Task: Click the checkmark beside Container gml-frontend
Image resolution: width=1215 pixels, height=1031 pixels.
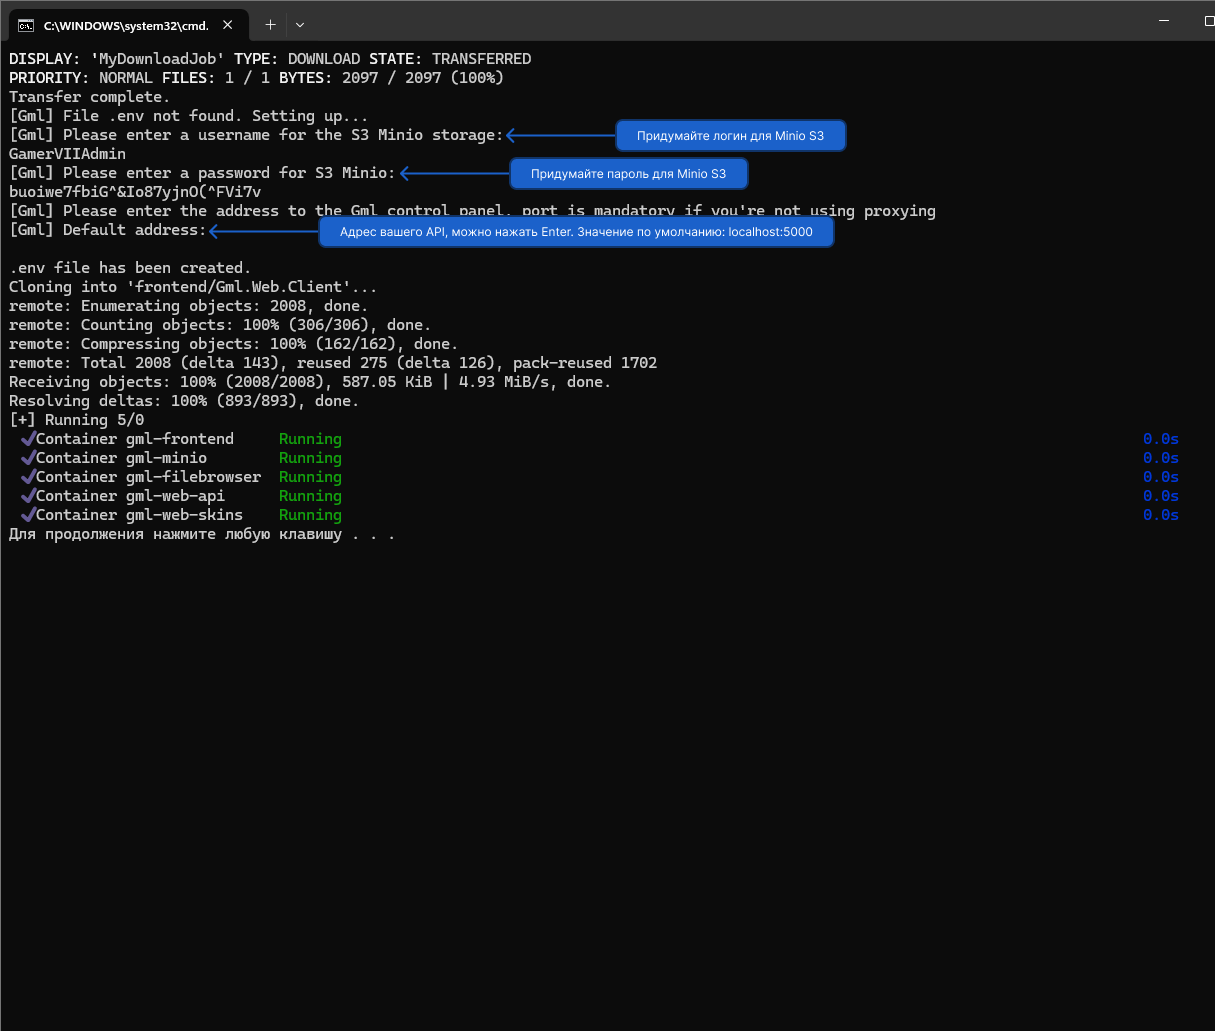Action: tap(27, 439)
